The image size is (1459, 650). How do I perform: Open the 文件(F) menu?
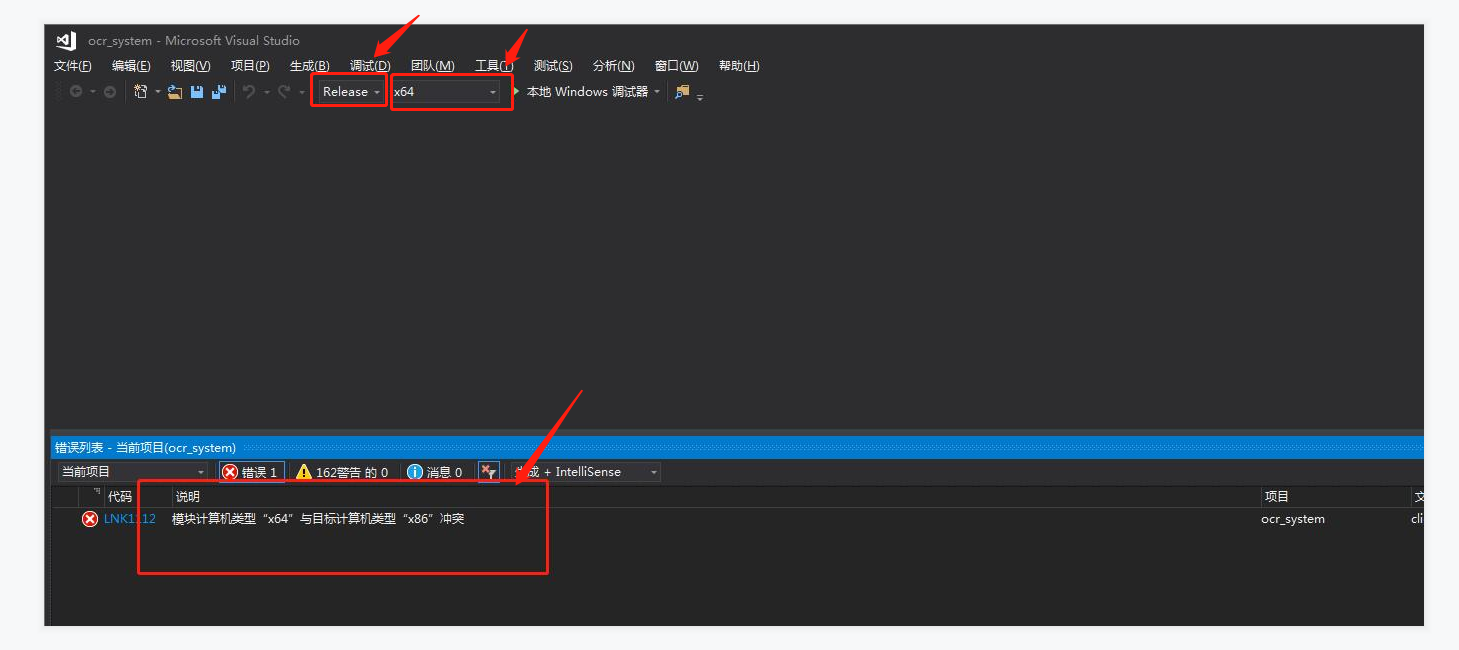pos(72,66)
